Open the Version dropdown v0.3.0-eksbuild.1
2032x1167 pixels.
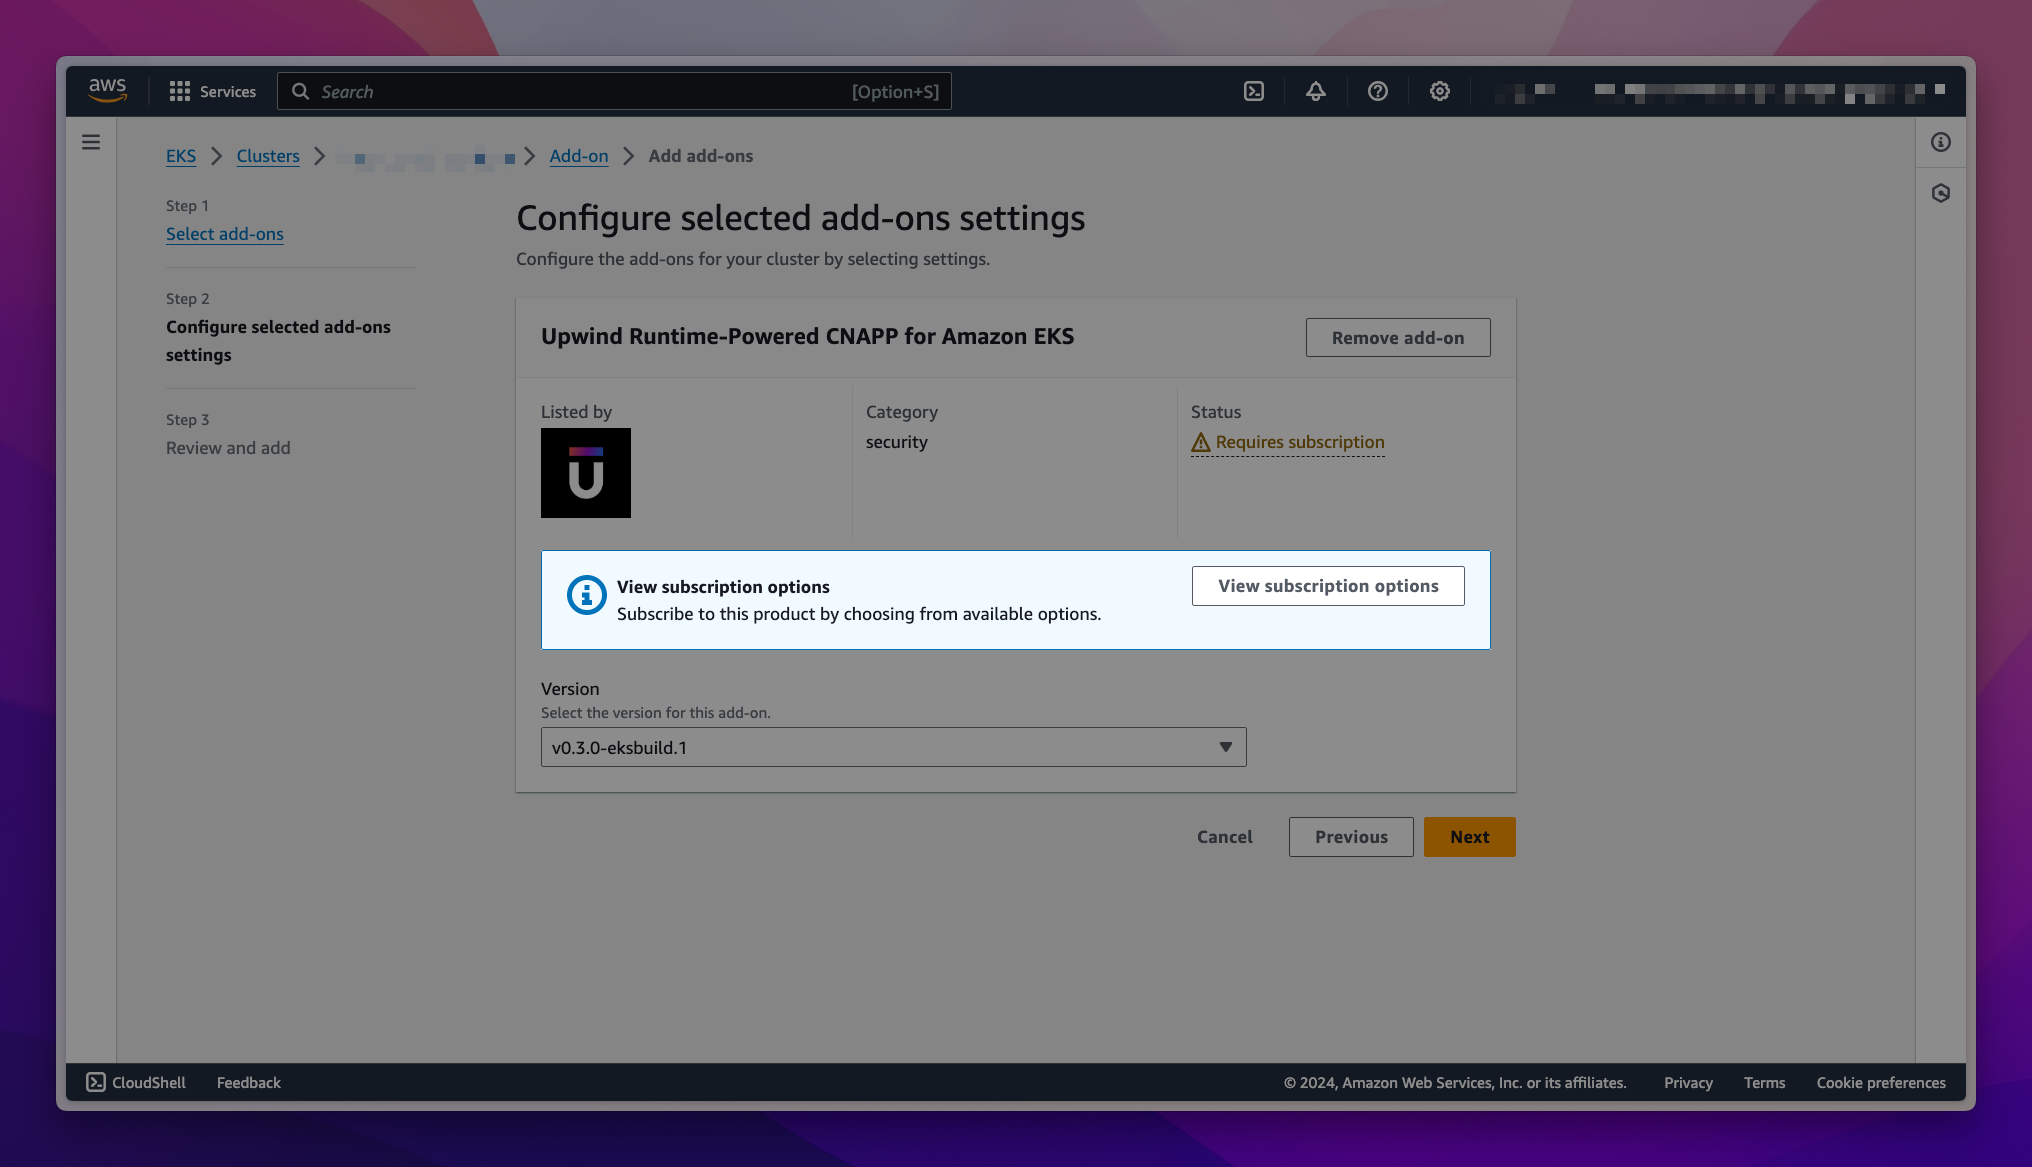(894, 747)
